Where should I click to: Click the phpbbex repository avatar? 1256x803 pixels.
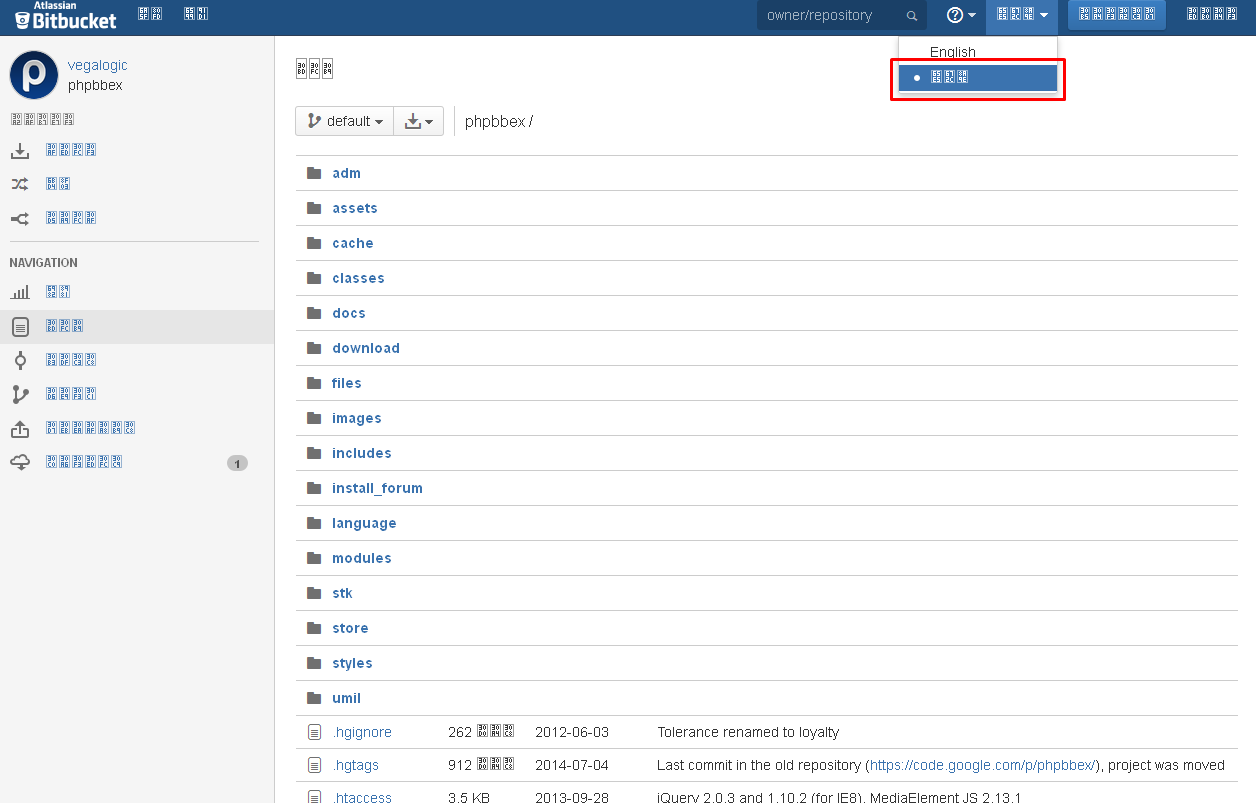[34, 75]
